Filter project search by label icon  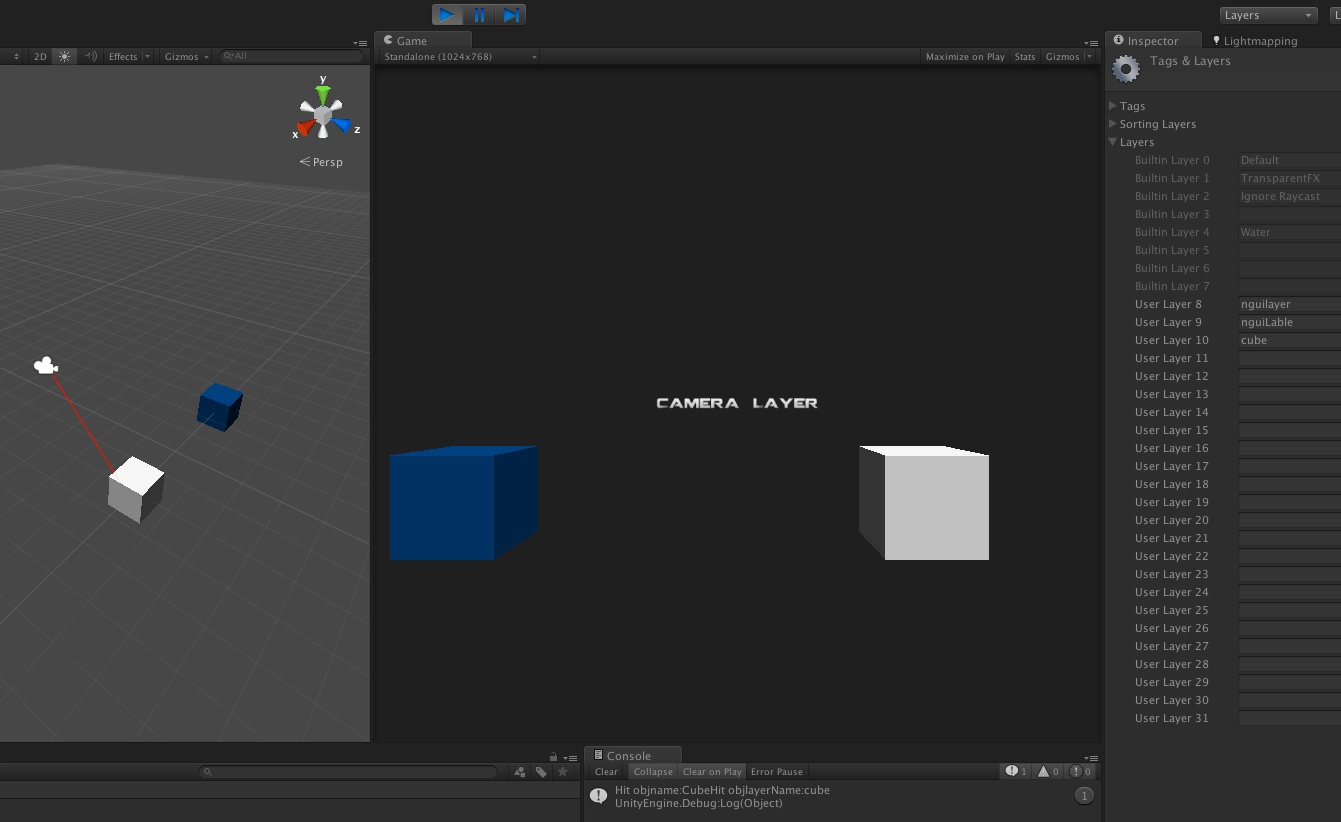(541, 772)
